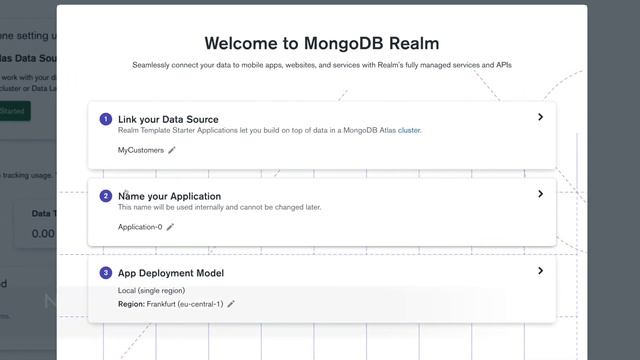
Task: Click the Welcome to MongoDB Realm title
Action: [322, 43]
